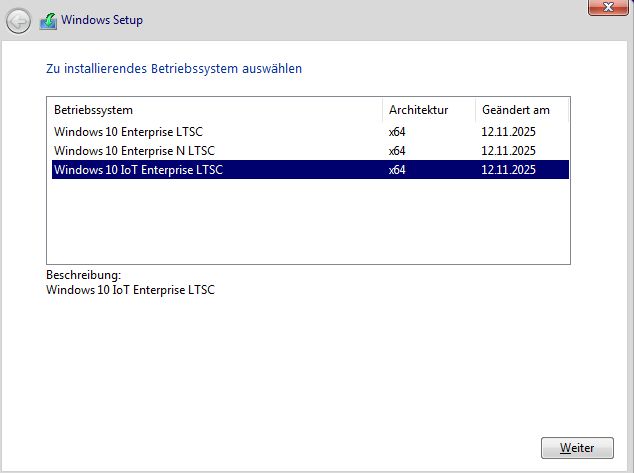
Task: Click the Beschreibung label
Action: pos(83,275)
